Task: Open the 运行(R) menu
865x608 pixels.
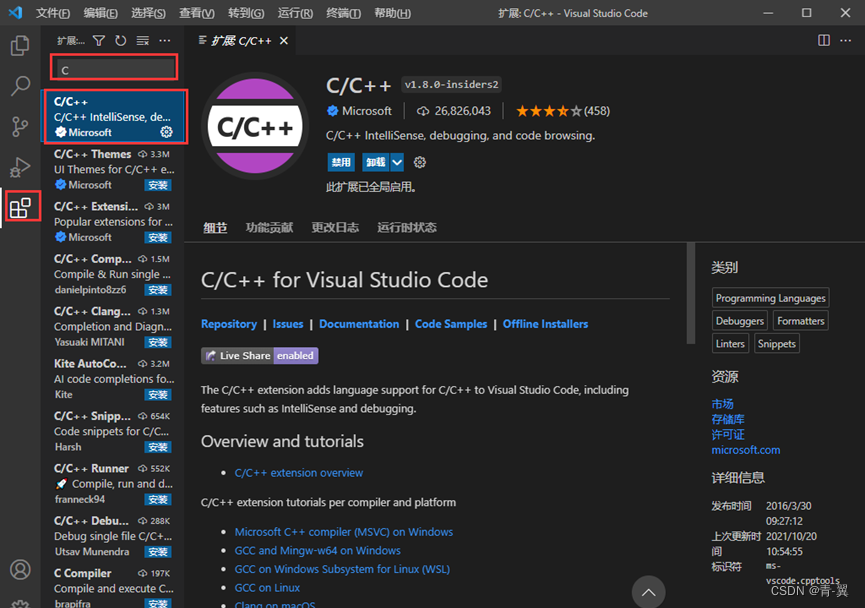Action: click(295, 13)
